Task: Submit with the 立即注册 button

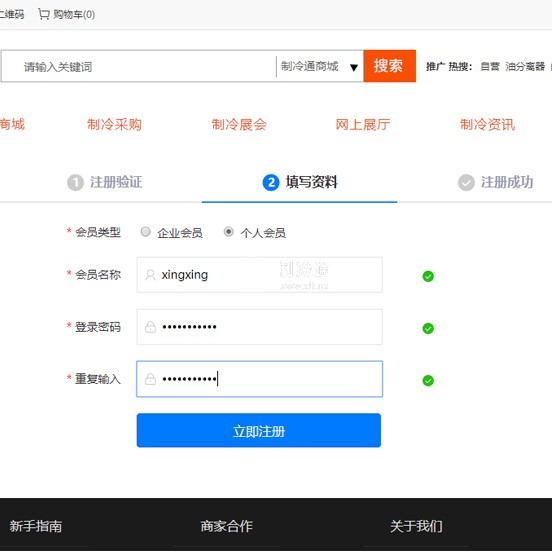Action: [x=259, y=430]
